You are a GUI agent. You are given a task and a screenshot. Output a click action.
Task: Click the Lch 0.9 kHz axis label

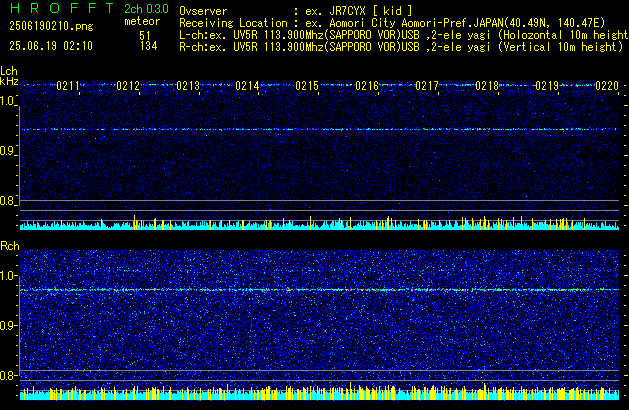pos(7,151)
